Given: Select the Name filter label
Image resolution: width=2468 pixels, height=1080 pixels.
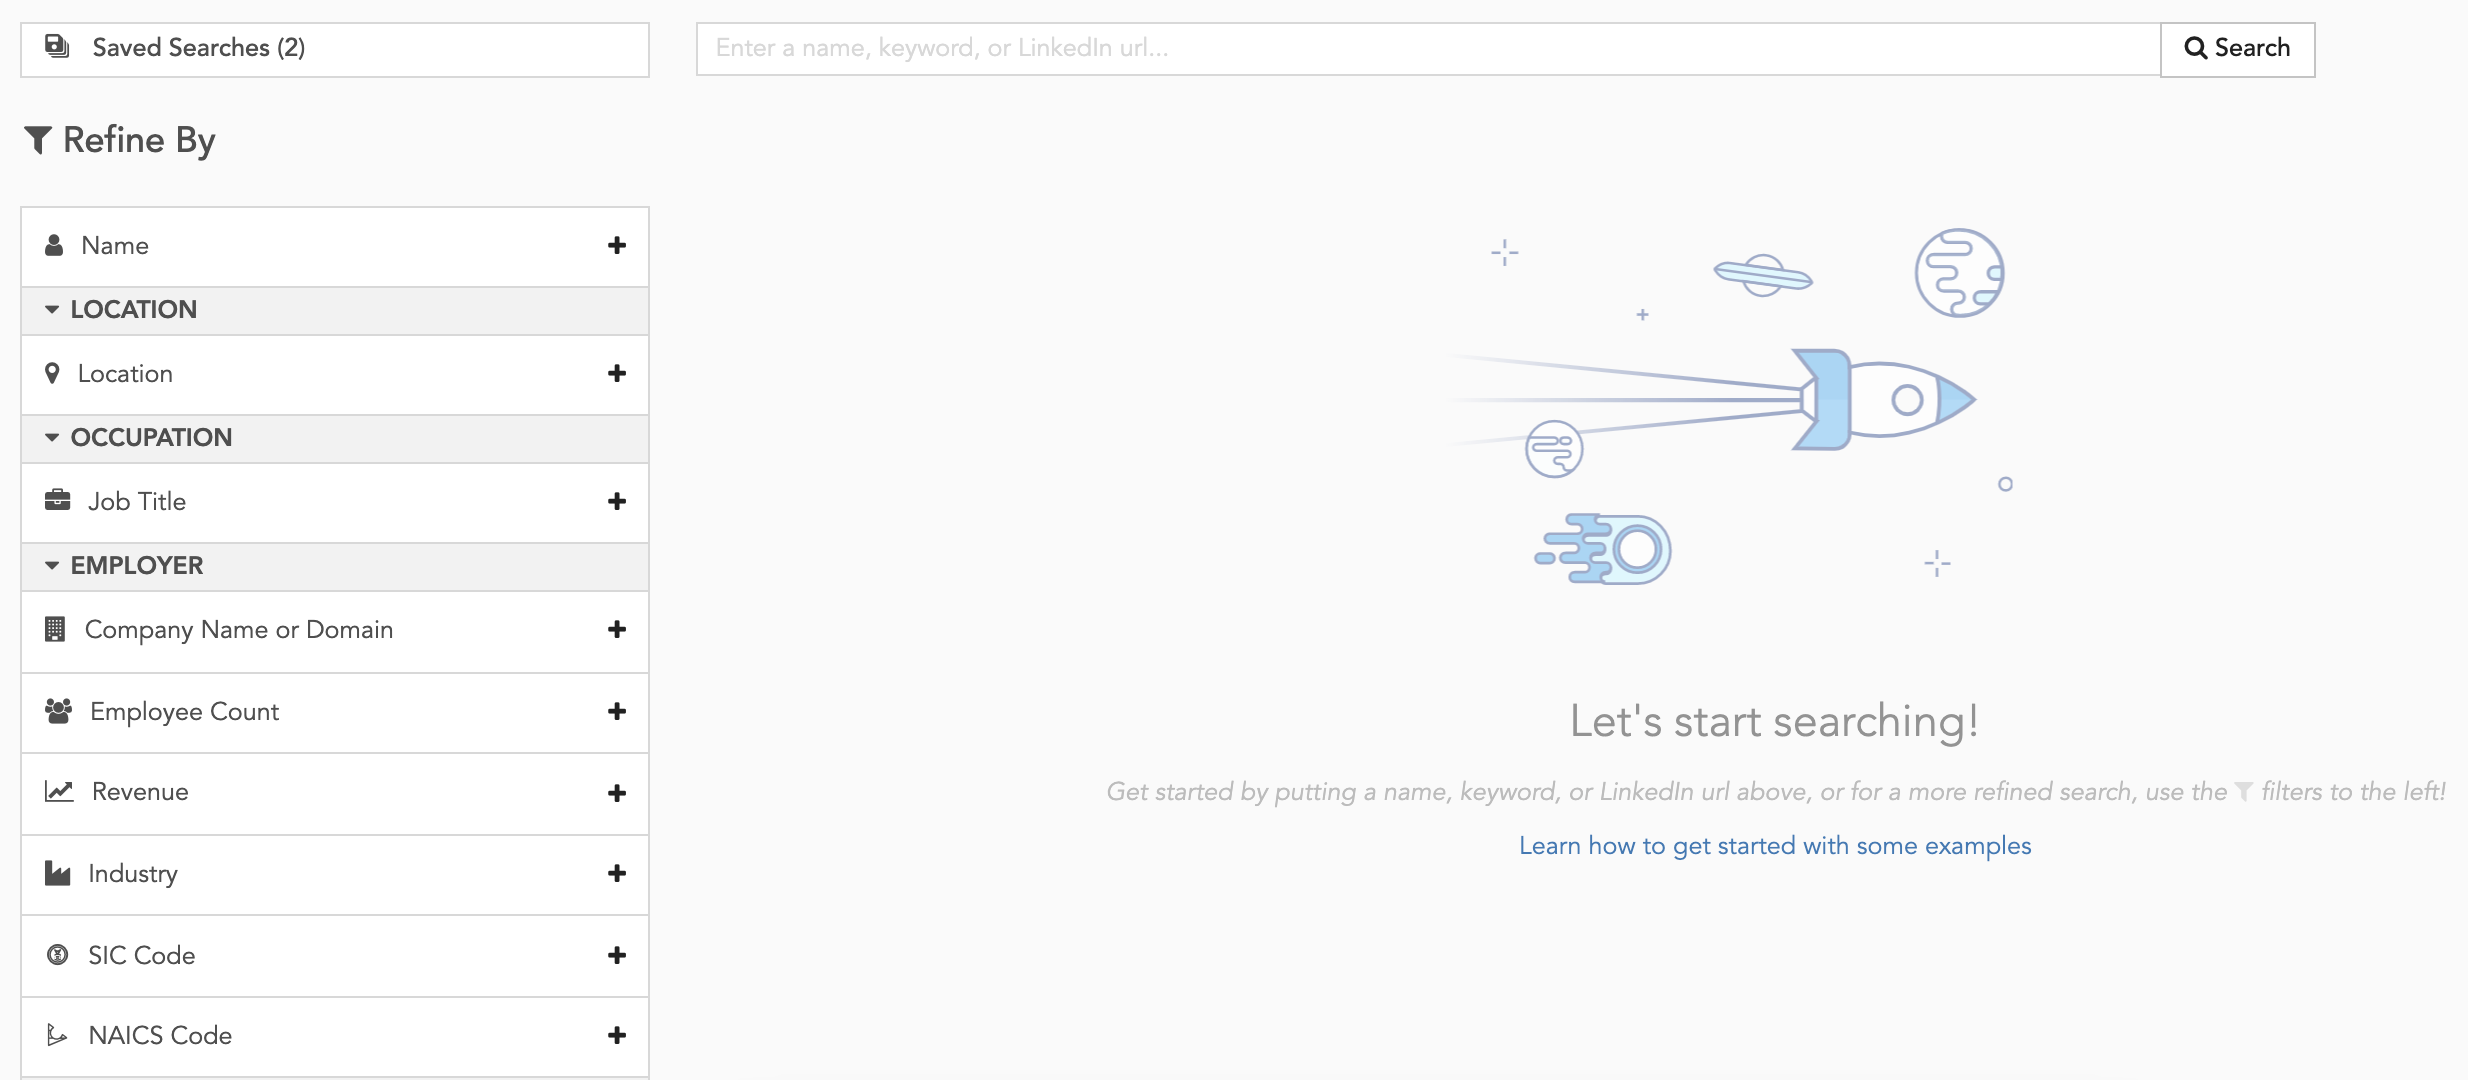Looking at the screenshot, I should click(115, 246).
